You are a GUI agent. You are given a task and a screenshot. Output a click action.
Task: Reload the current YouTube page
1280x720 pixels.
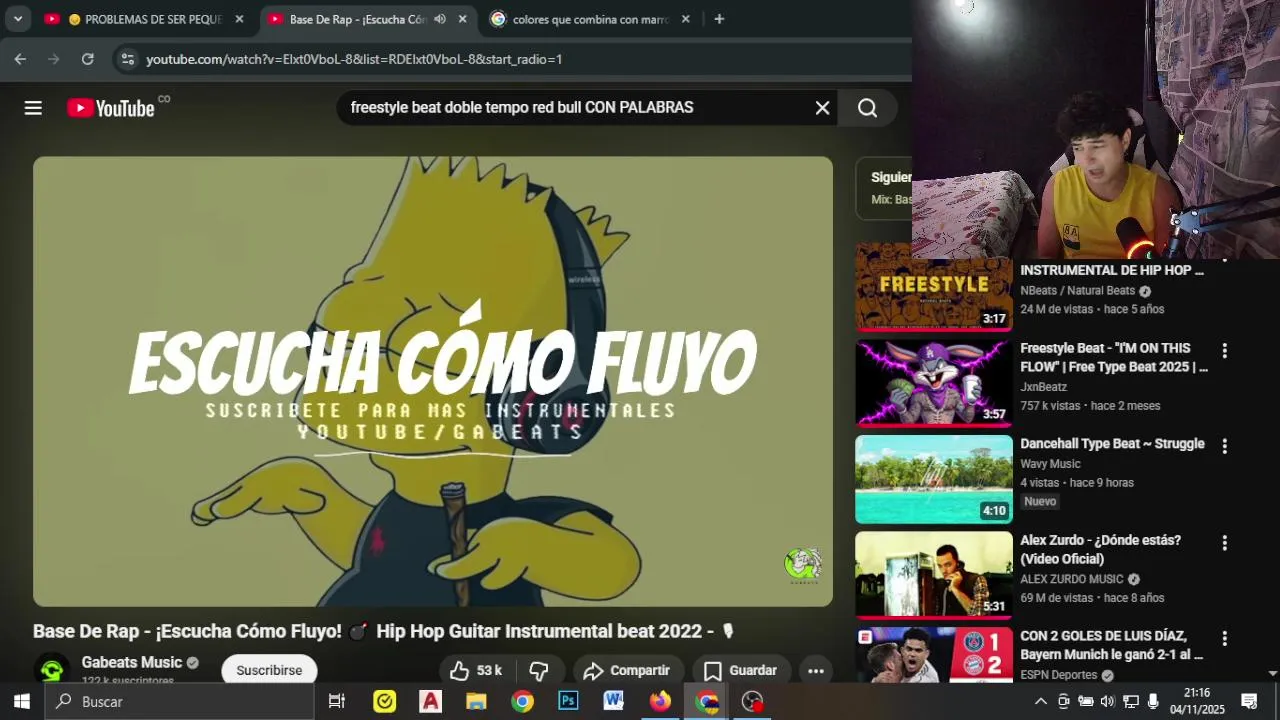coord(87,59)
